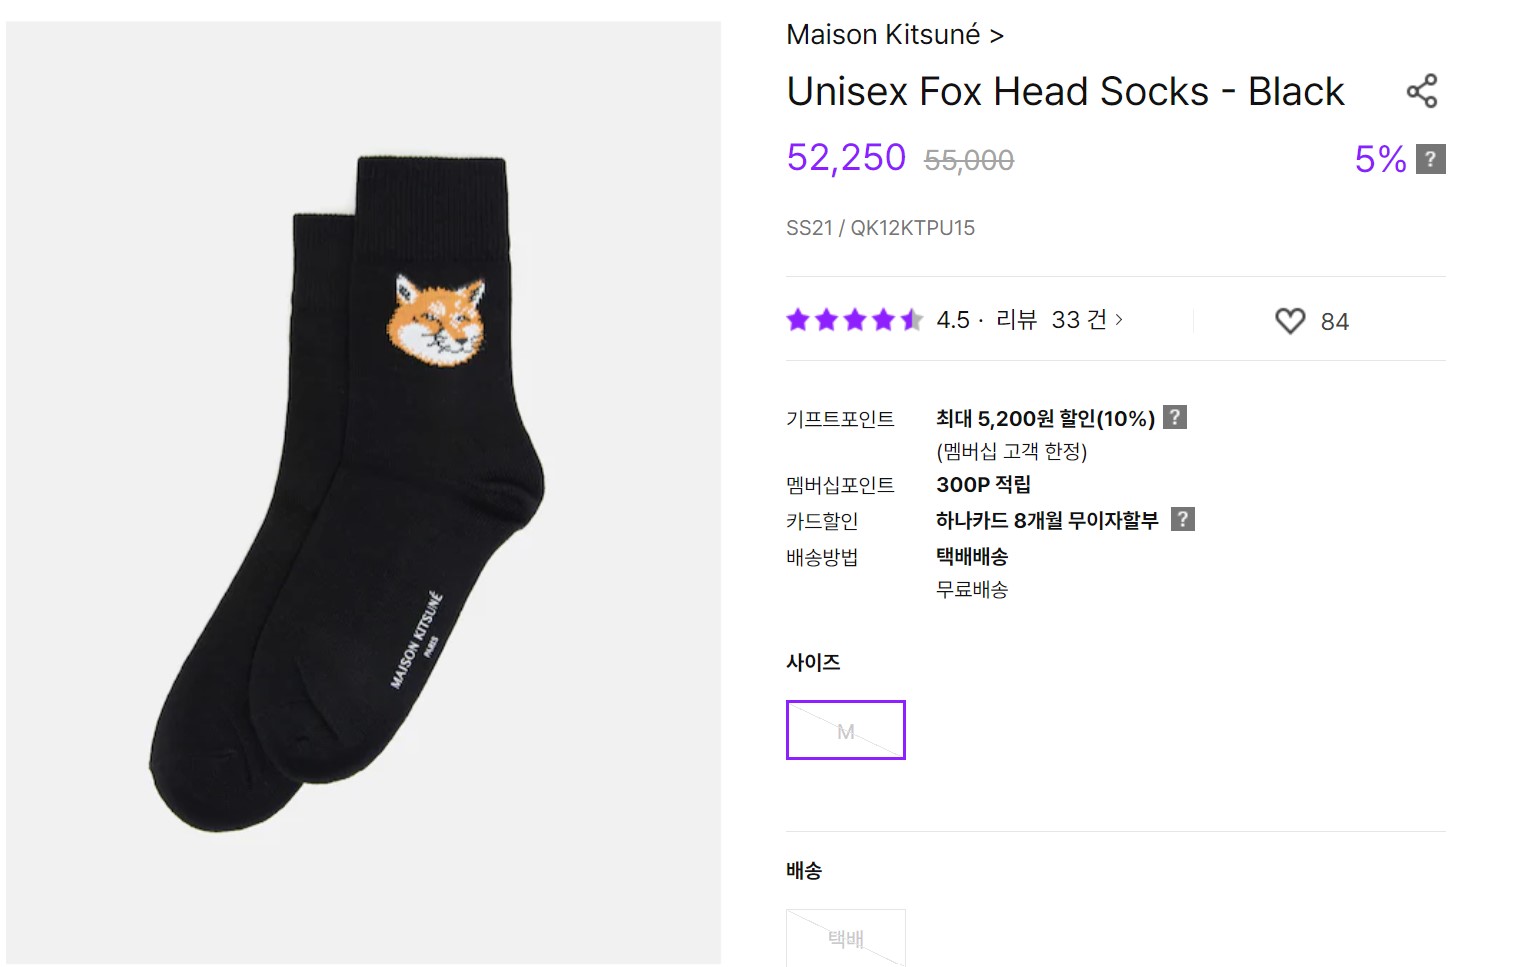
Task: Click the first purple rating star
Action: [x=798, y=320]
